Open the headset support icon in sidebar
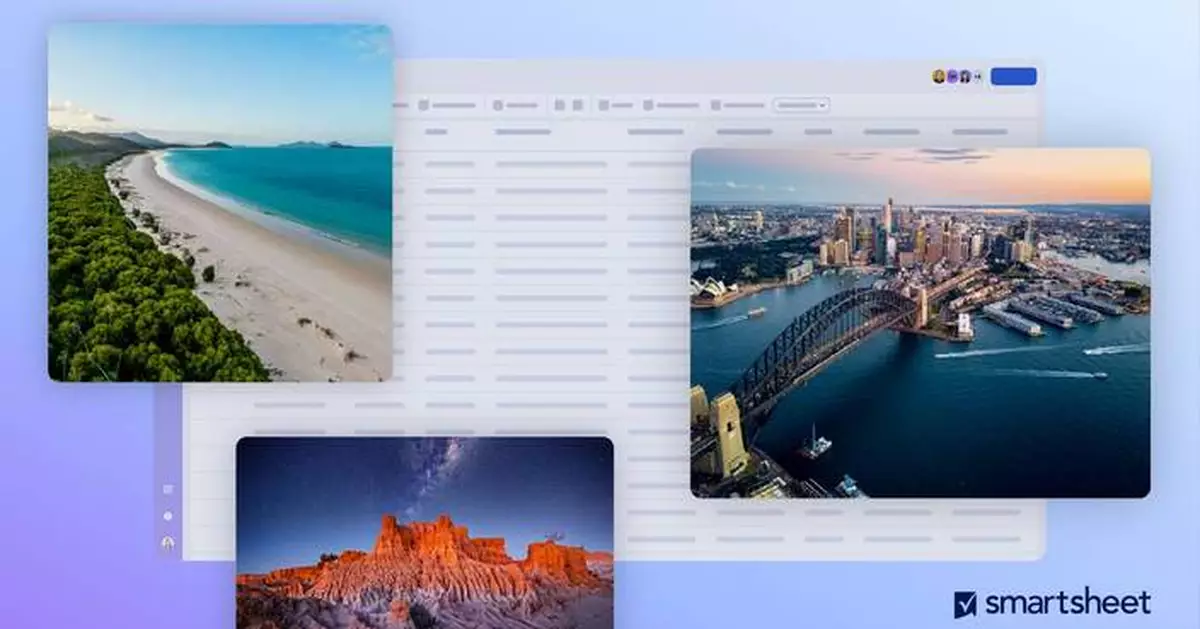 (167, 543)
